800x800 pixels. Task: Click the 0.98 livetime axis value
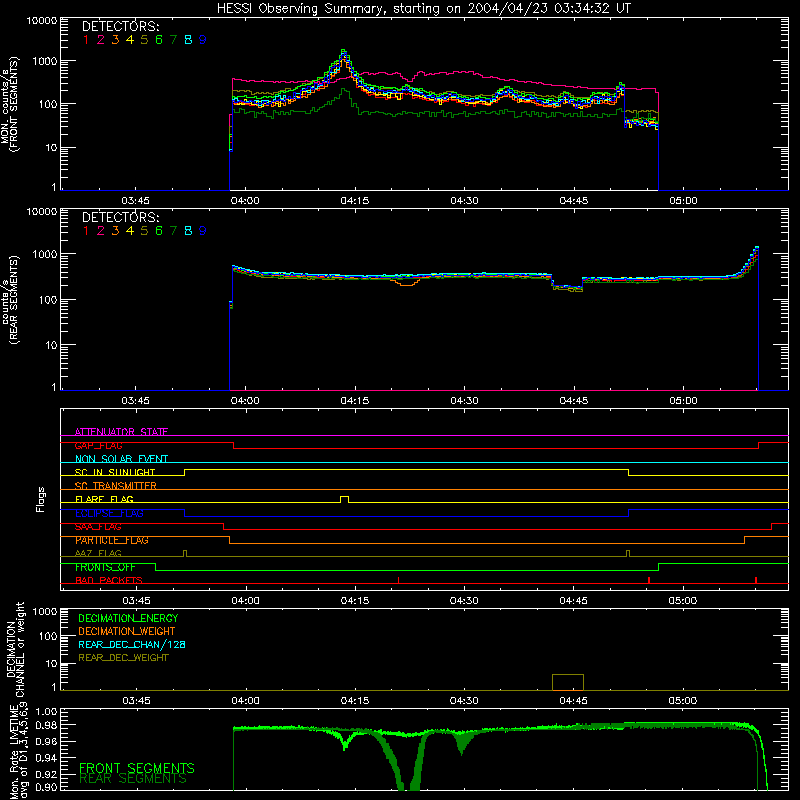pos(46,726)
